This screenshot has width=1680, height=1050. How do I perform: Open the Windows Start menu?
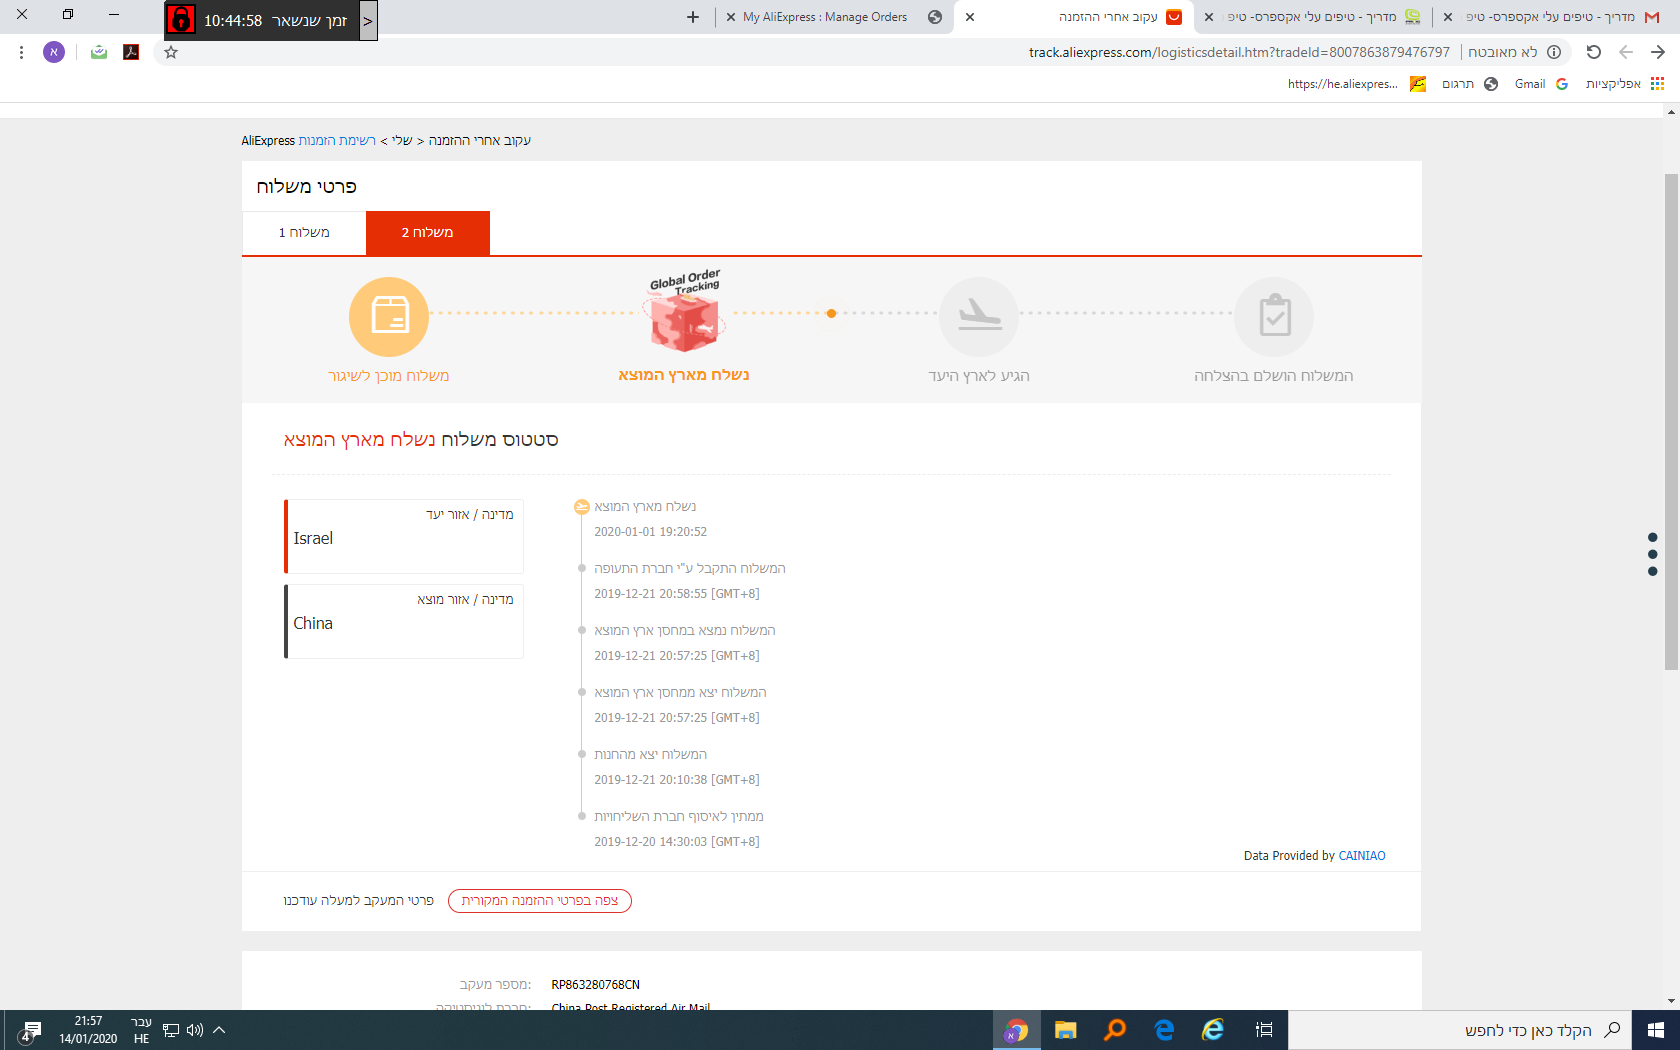[x=1656, y=1030]
